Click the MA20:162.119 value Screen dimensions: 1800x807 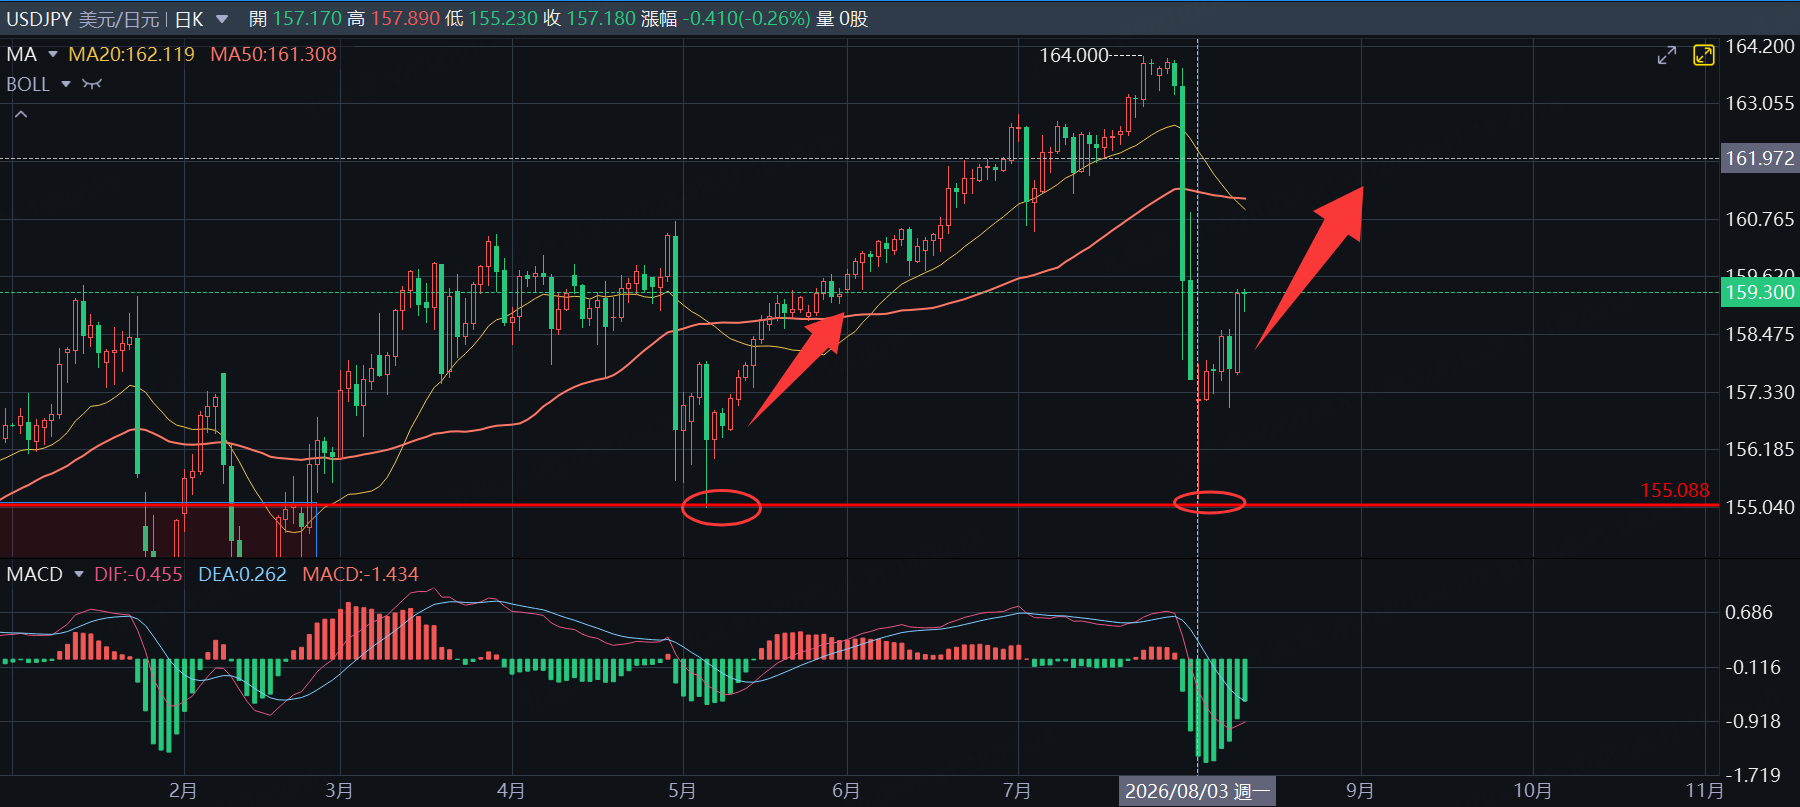coord(132,54)
